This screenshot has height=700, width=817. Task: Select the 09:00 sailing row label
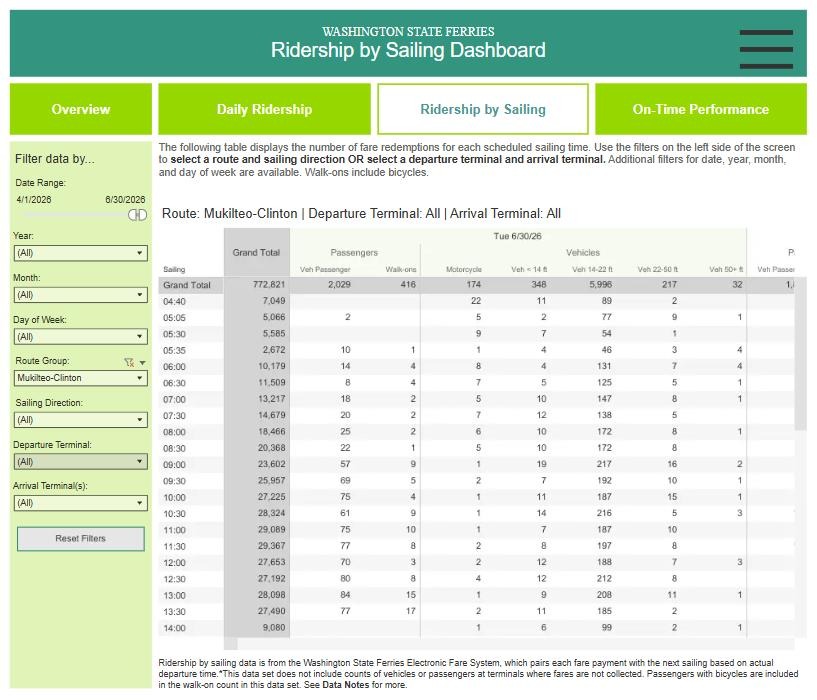(174, 465)
